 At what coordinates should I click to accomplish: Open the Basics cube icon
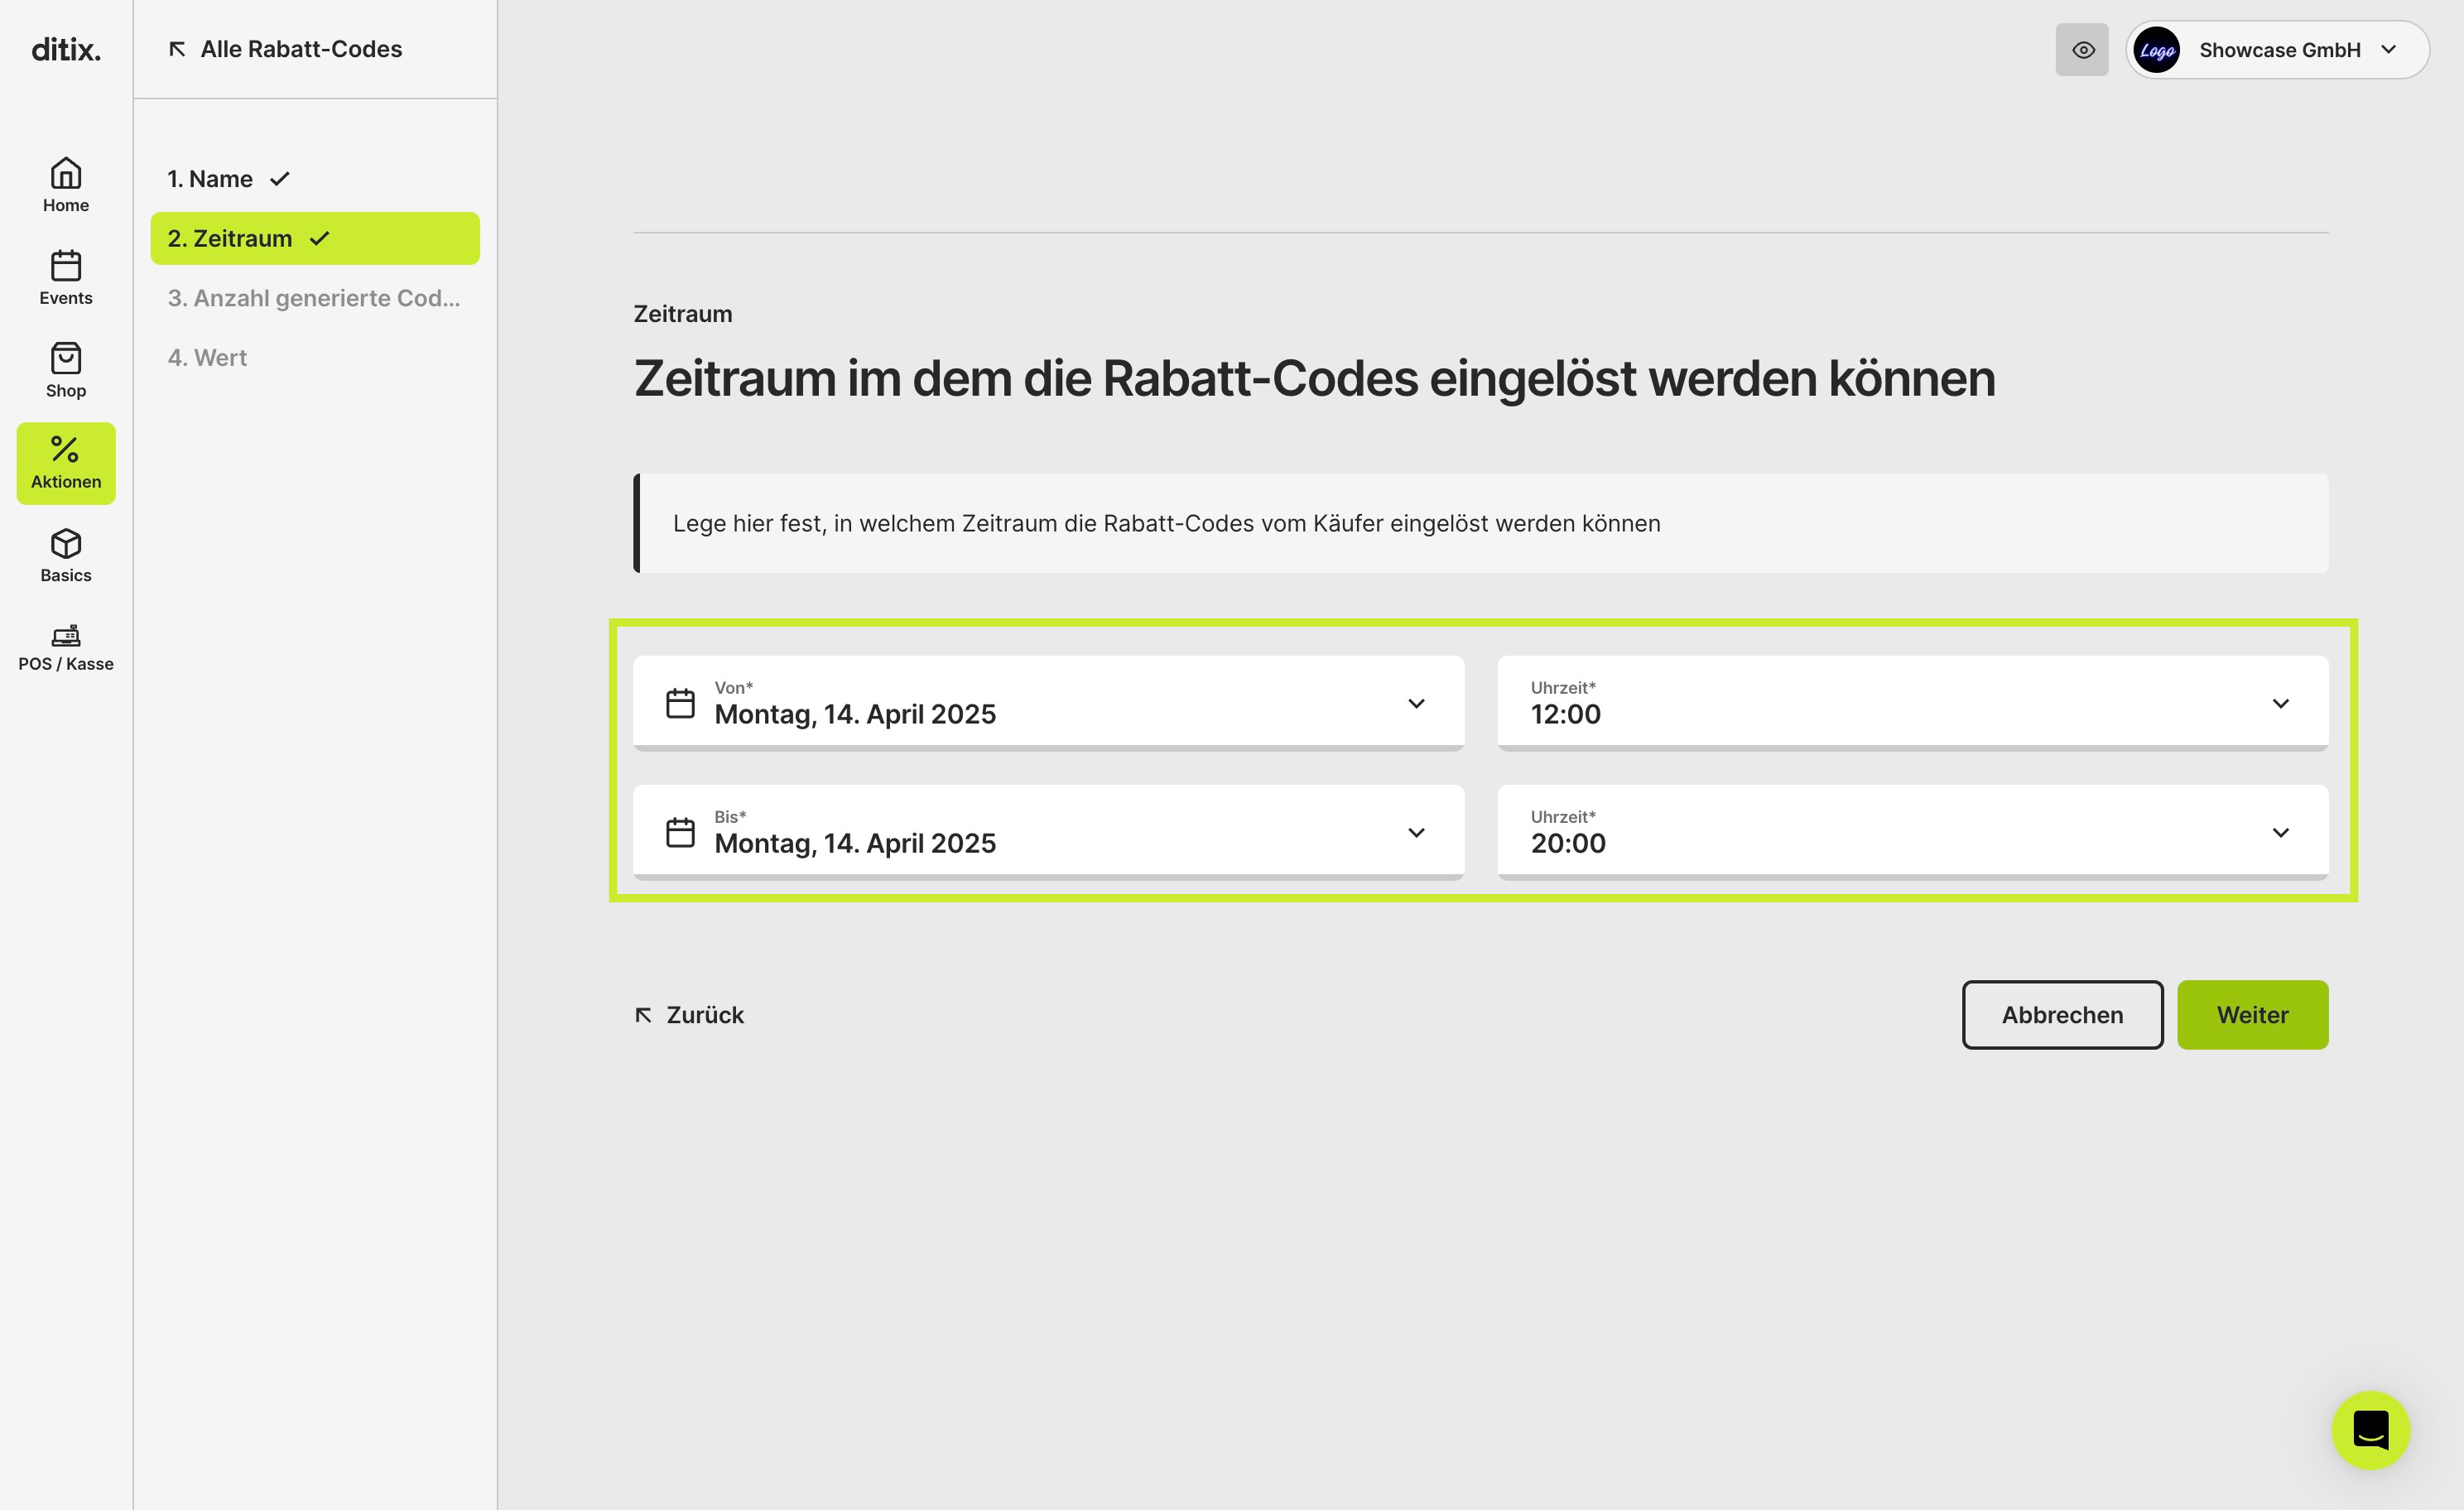66,543
